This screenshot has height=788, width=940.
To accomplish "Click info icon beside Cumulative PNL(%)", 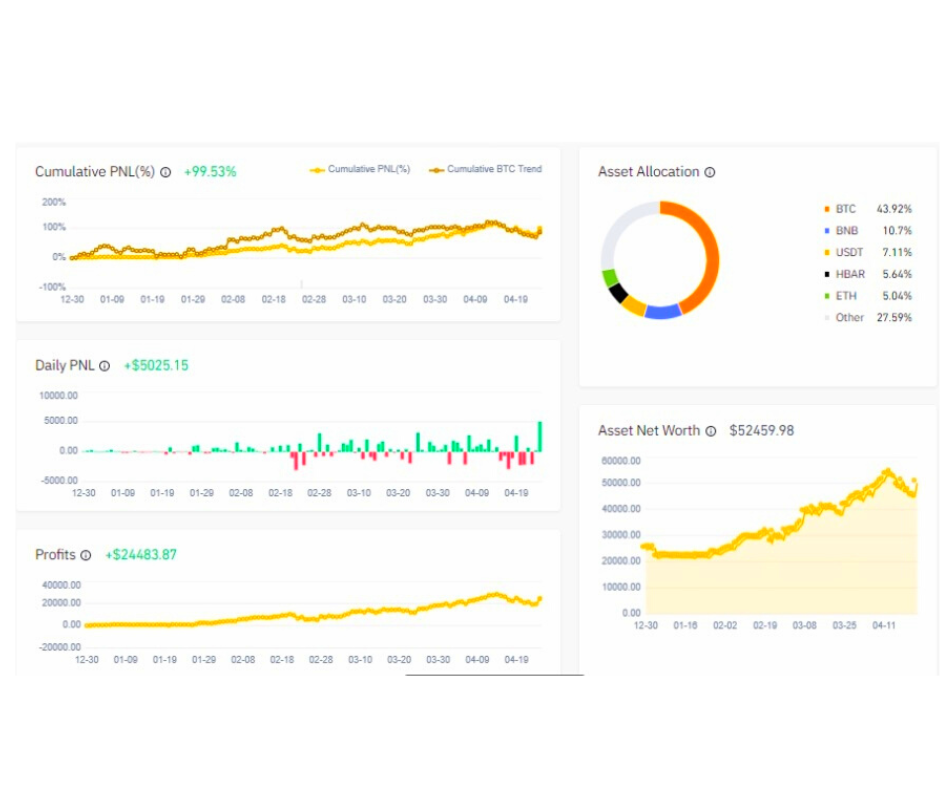I will pos(165,172).
